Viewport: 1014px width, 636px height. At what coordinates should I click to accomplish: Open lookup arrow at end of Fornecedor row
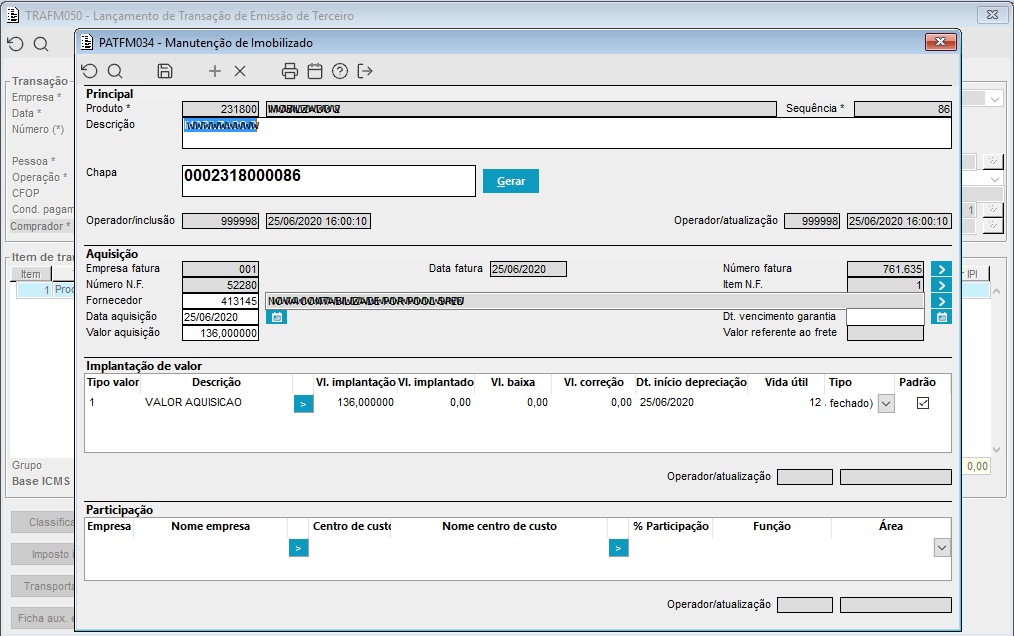[x=942, y=302]
